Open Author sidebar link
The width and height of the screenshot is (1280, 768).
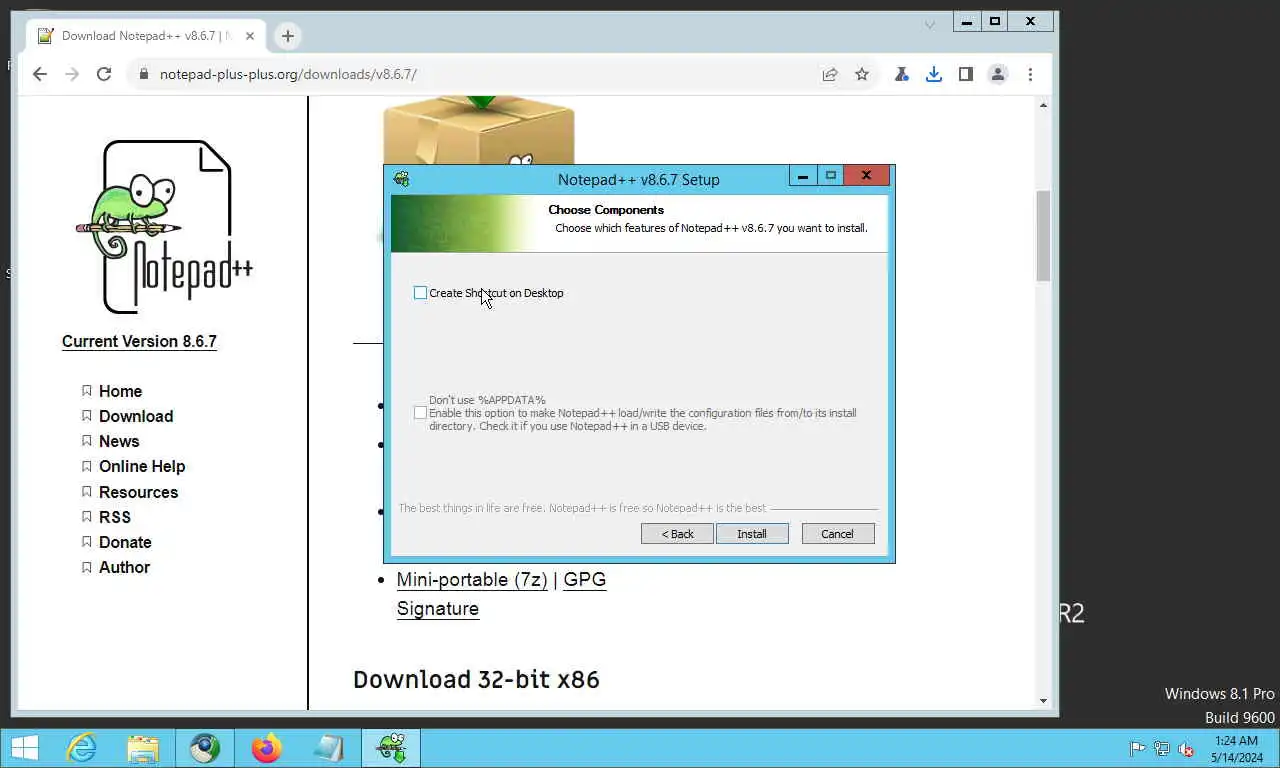click(124, 567)
